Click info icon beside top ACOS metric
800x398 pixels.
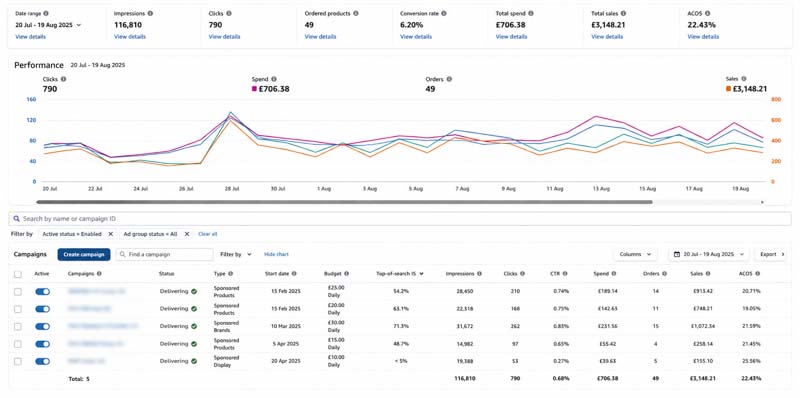click(707, 14)
